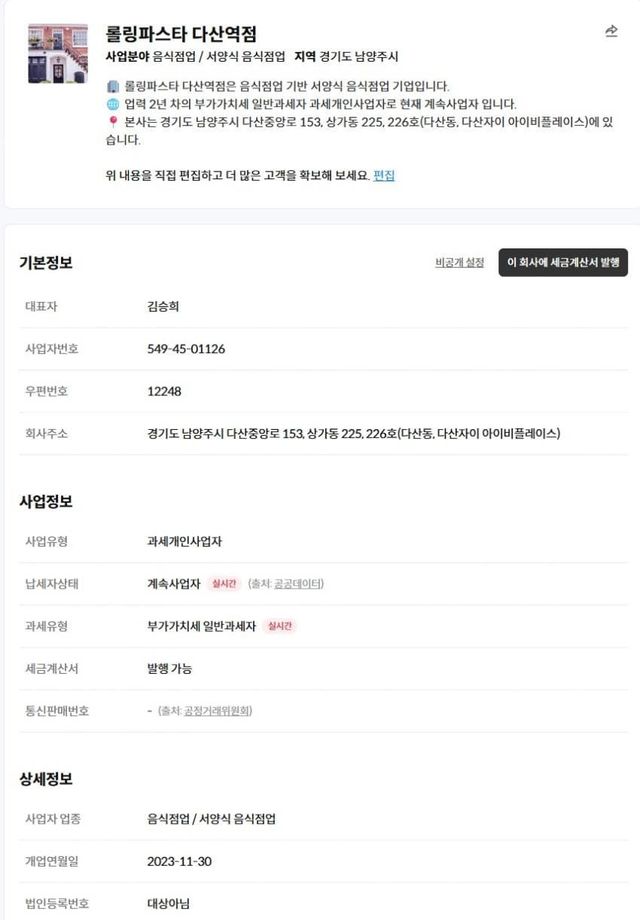Open the 롤링파스타 company thumbnail image

tap(57, 53)
